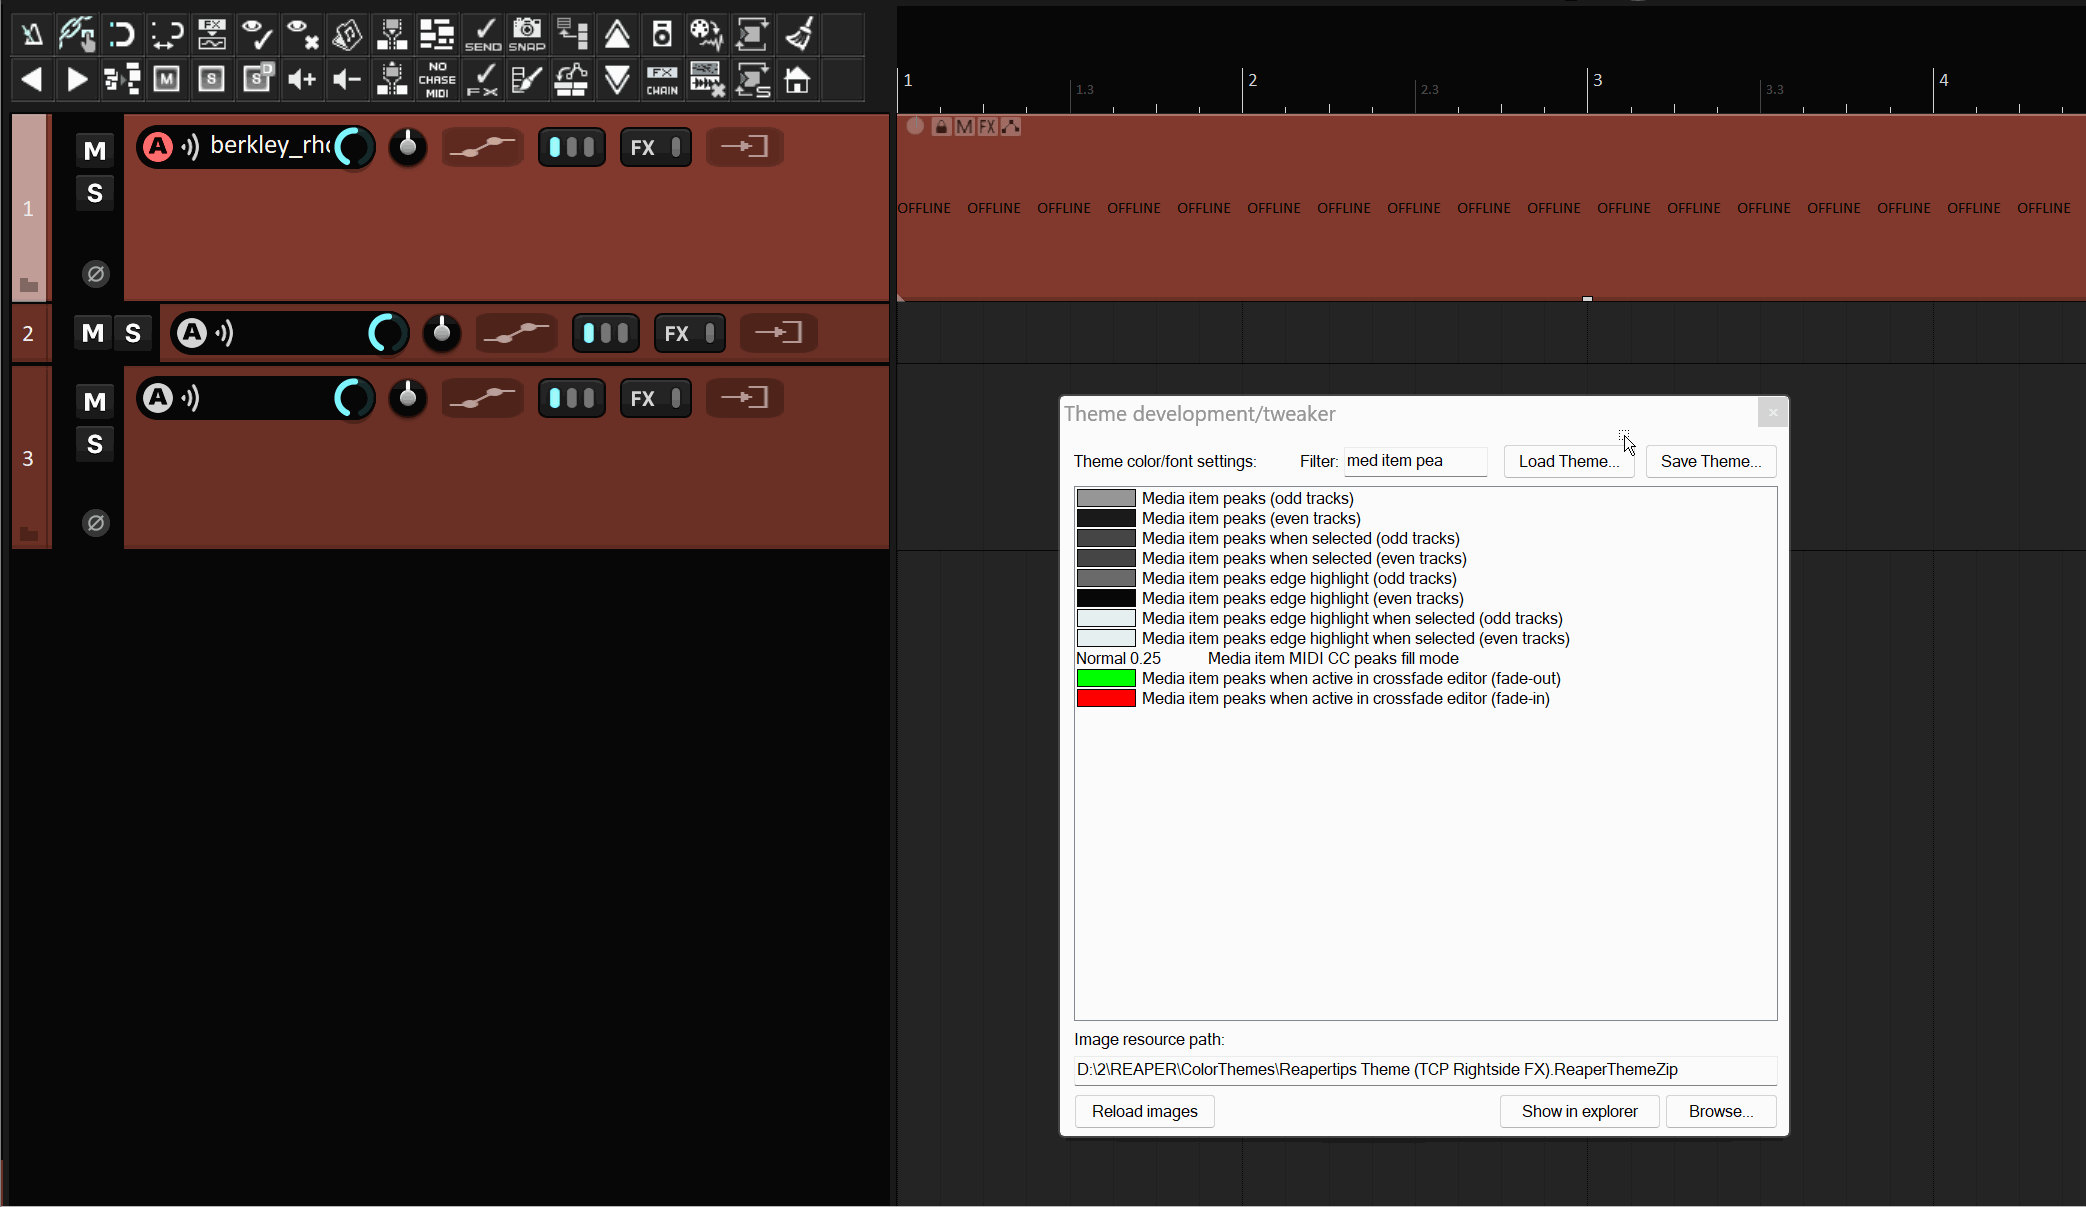The image size is (2086, 1207).
Task: Click the speaker icon in toolbar
Action: pos(662,34)
